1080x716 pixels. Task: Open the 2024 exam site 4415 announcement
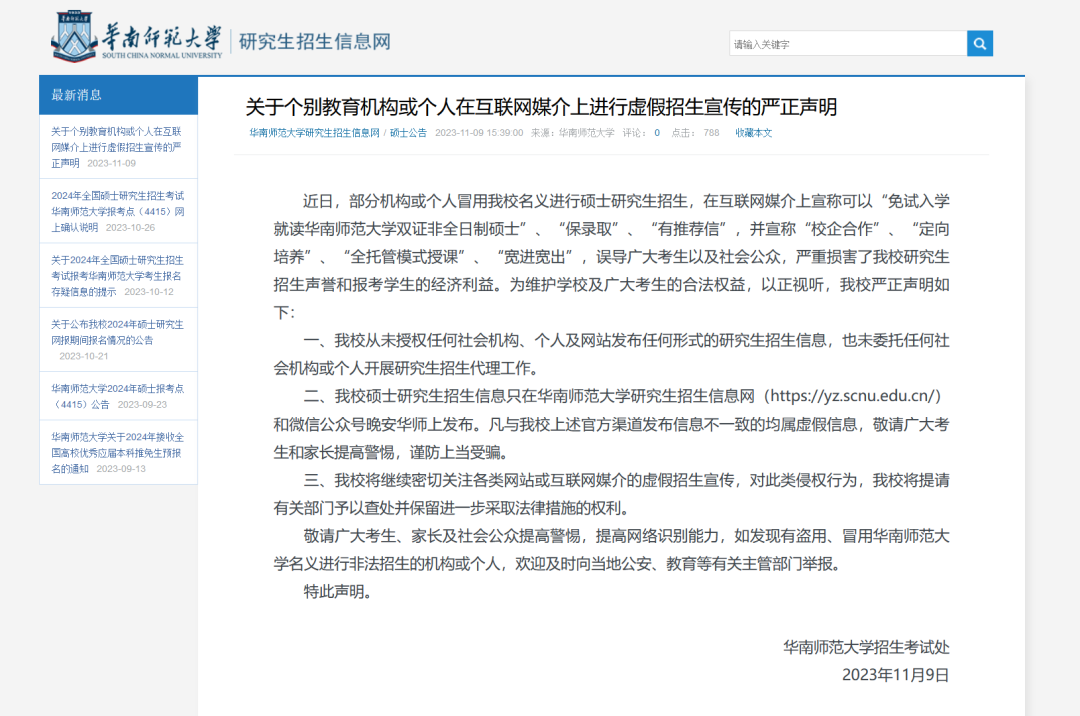pyautogui.click(x=117, y=396)
